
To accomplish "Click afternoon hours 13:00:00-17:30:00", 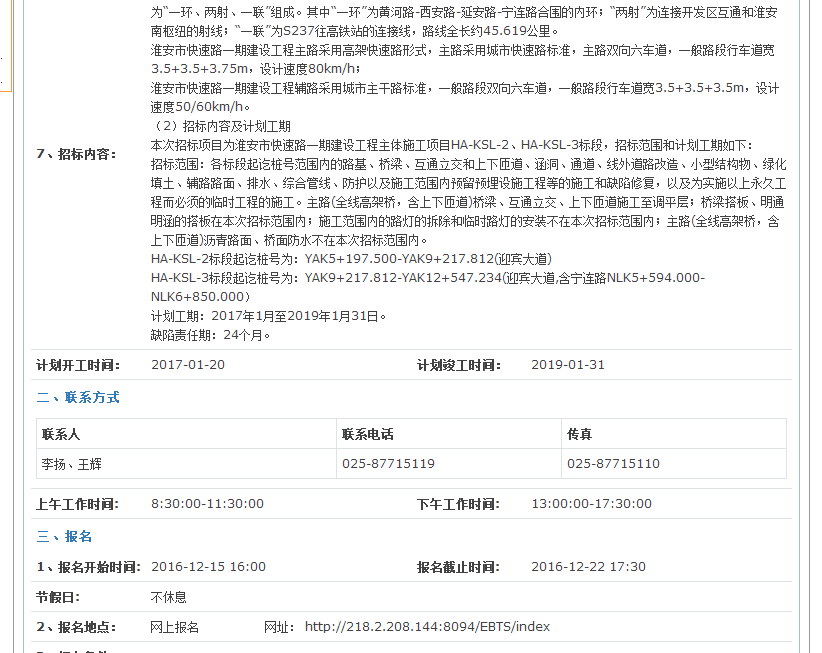I will coord(591,504).
